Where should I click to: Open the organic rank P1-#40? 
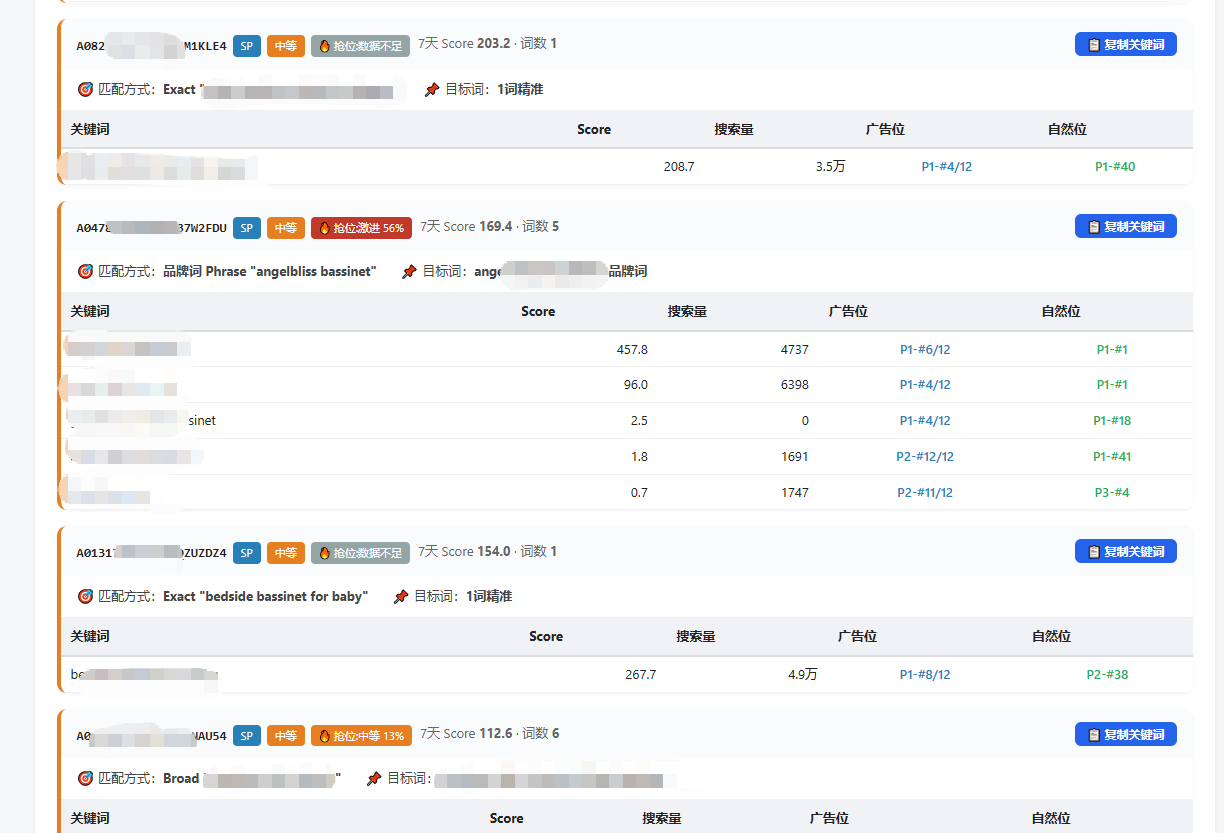pyautogui.click(x=1115, y=167)
